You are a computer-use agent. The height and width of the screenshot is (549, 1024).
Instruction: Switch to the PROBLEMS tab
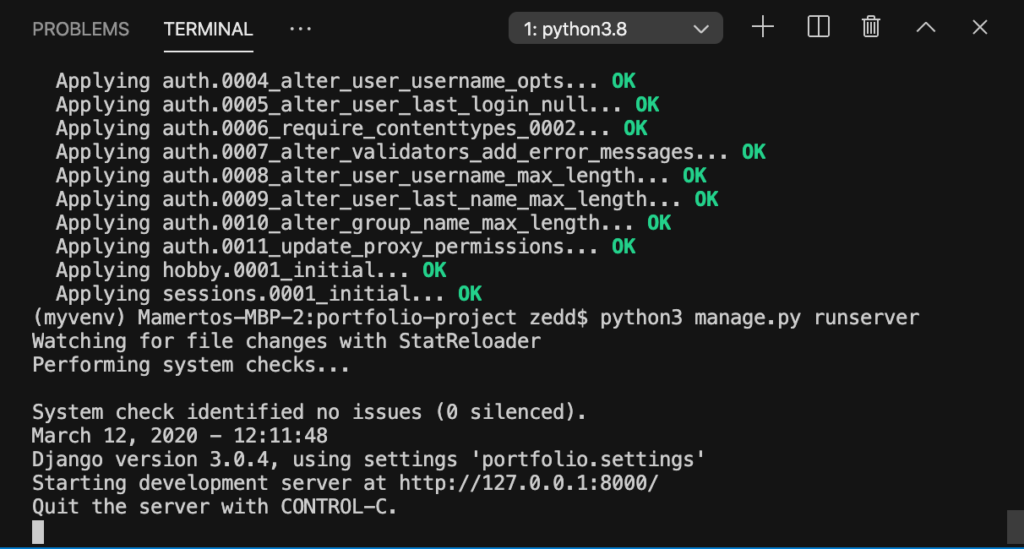point(81,29)
